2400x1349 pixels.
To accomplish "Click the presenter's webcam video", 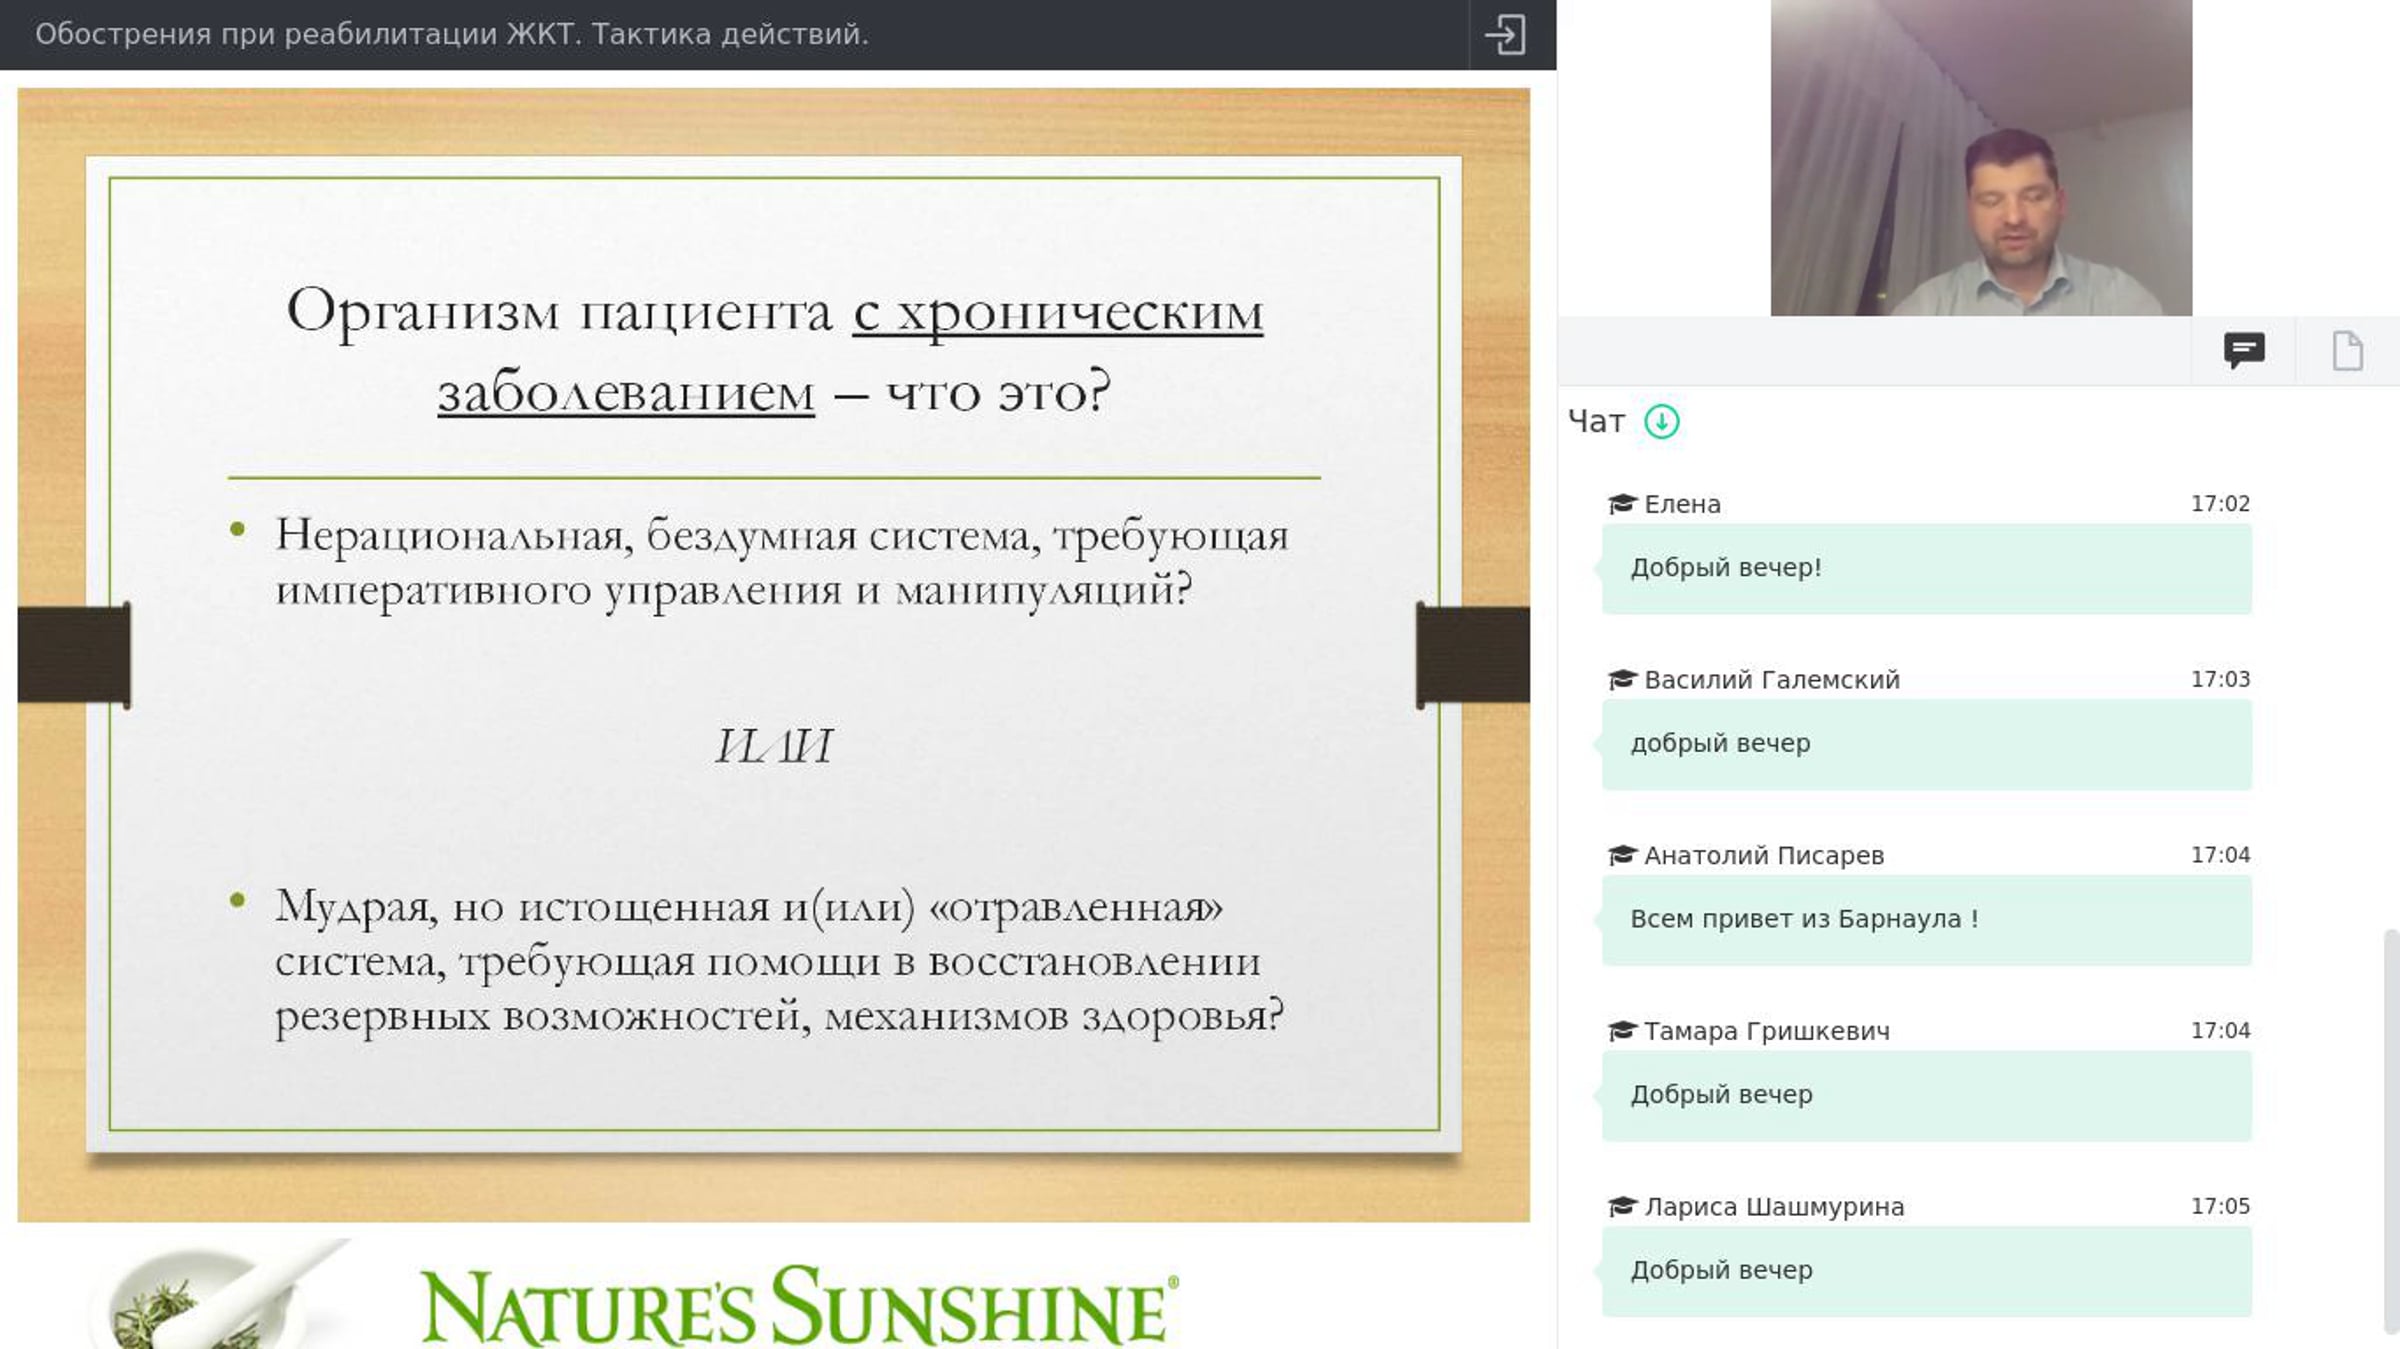I will click(x=1981, y=158).
